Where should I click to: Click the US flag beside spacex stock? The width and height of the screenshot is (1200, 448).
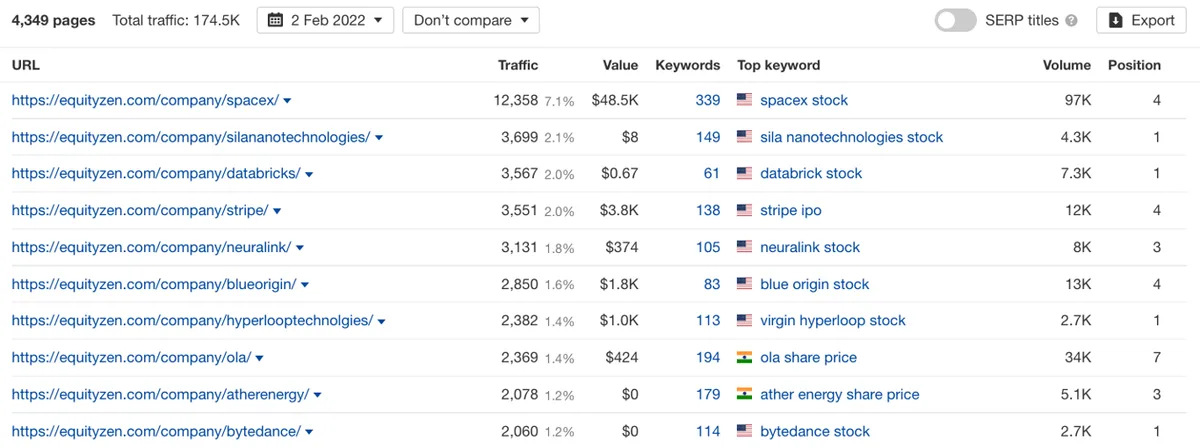coord(744,100)
